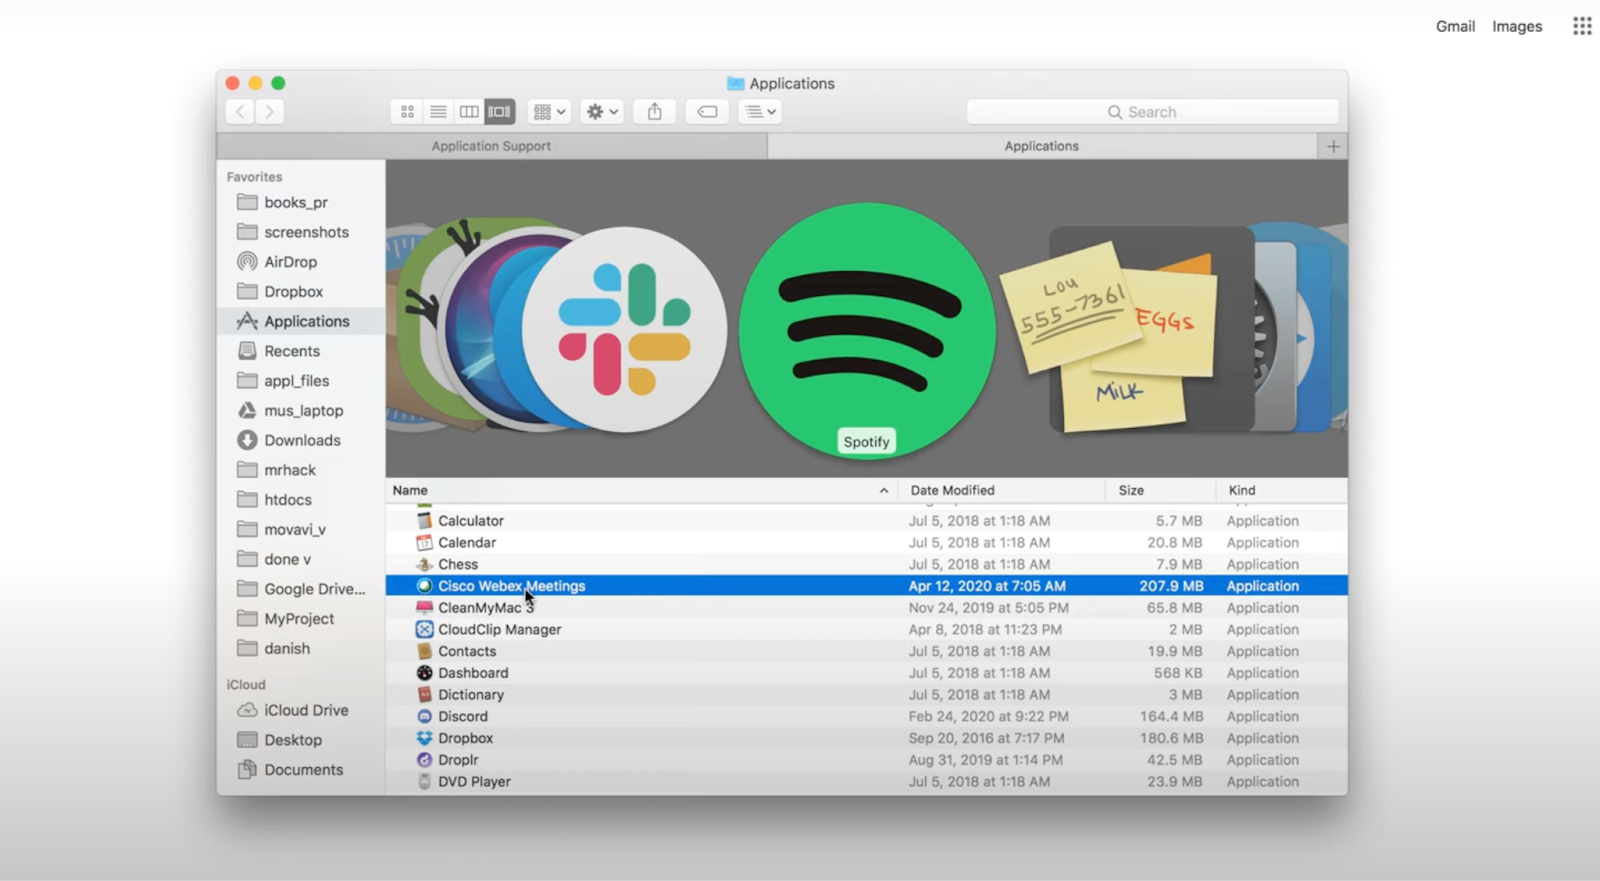Open Downloads in the sidebar

[x=300, y=440]
